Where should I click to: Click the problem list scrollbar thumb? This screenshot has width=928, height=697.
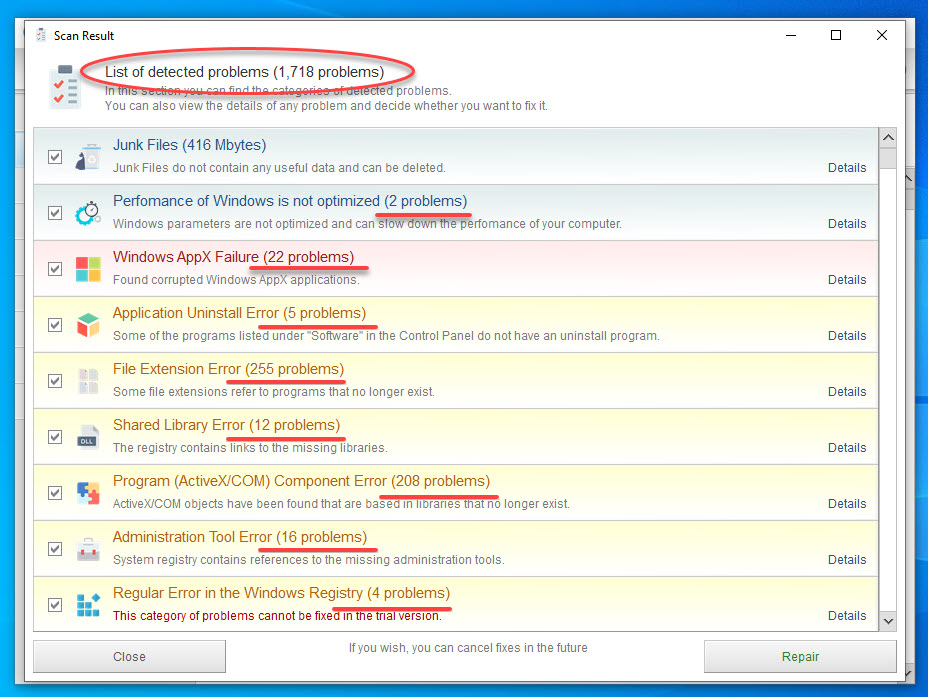pos(888,158)
